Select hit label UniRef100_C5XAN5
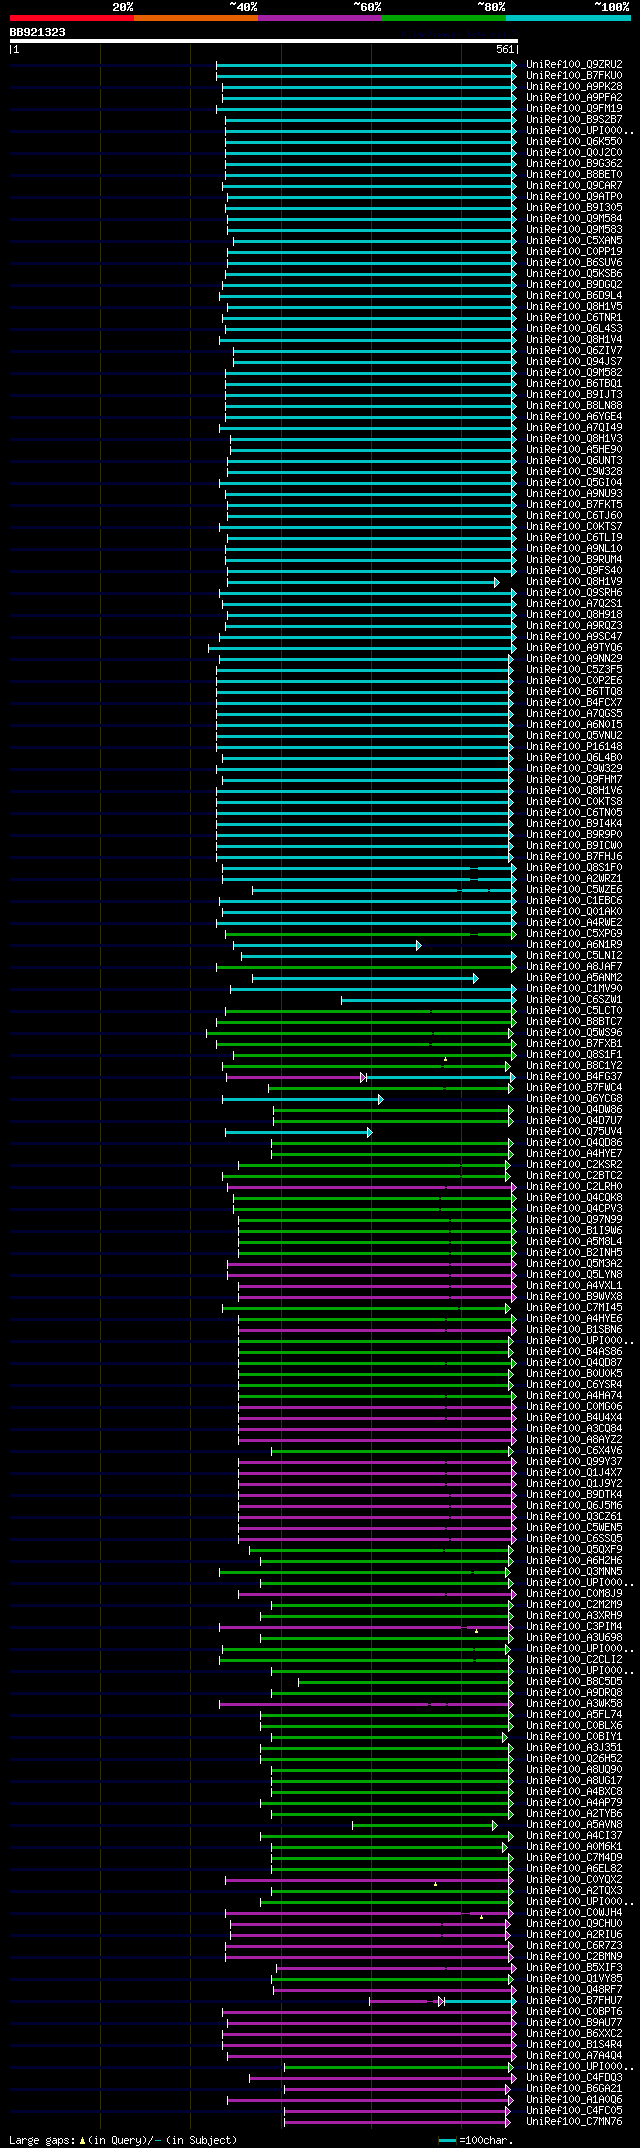 (574, 240)
